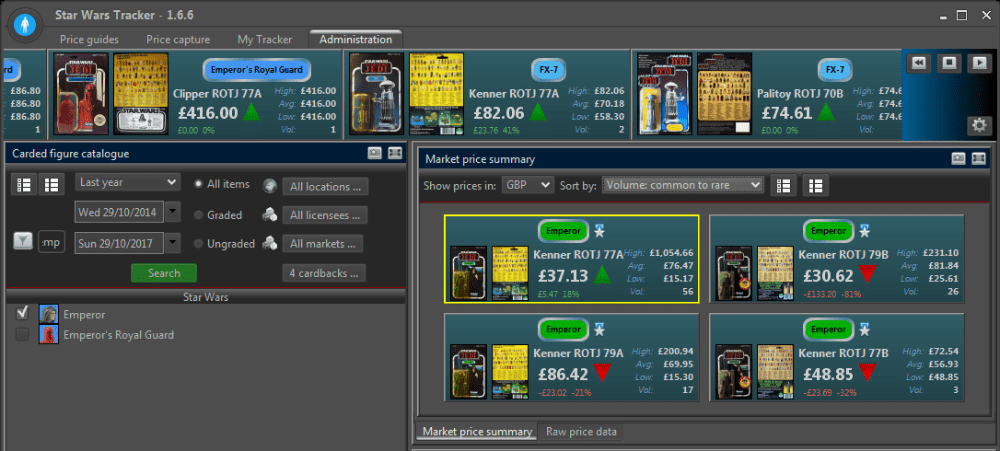
Task: Click FX-7 label on Kenner ROTJ 77A ticker
Action: (548, 70)
